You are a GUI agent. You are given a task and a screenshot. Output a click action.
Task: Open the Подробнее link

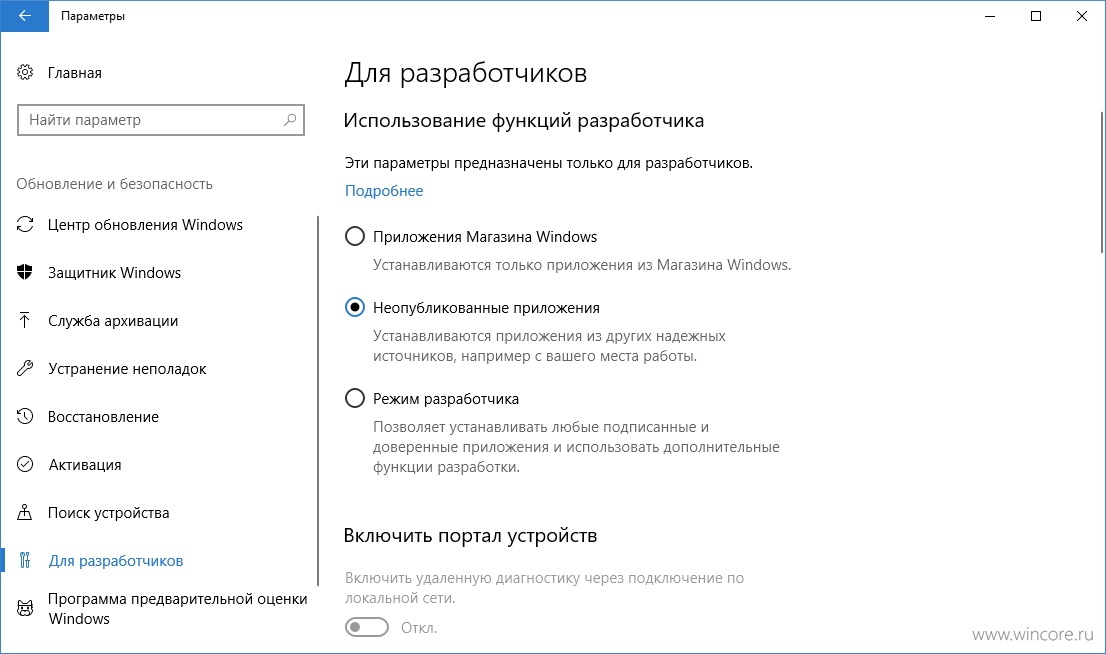pos(384,191)
